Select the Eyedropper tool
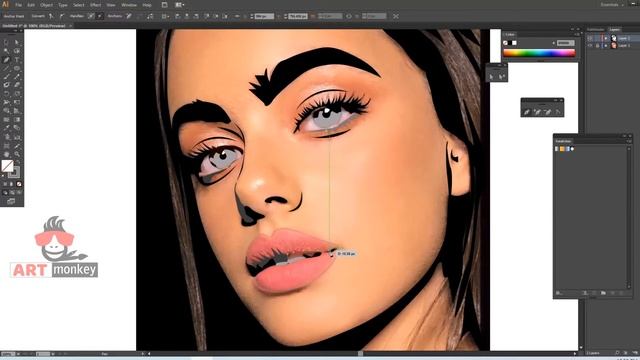Image resolution: width=640 pixels, height=360 pixels. tap(6, 128)
